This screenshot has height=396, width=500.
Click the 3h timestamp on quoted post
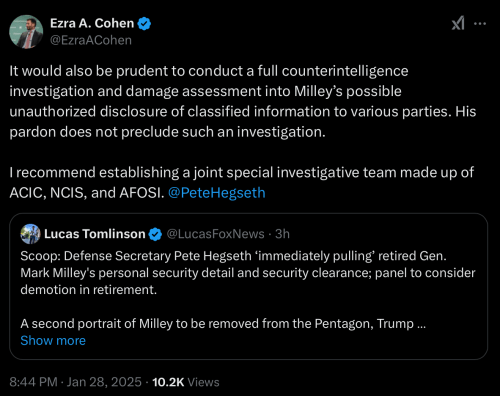[x=282, y=234]
